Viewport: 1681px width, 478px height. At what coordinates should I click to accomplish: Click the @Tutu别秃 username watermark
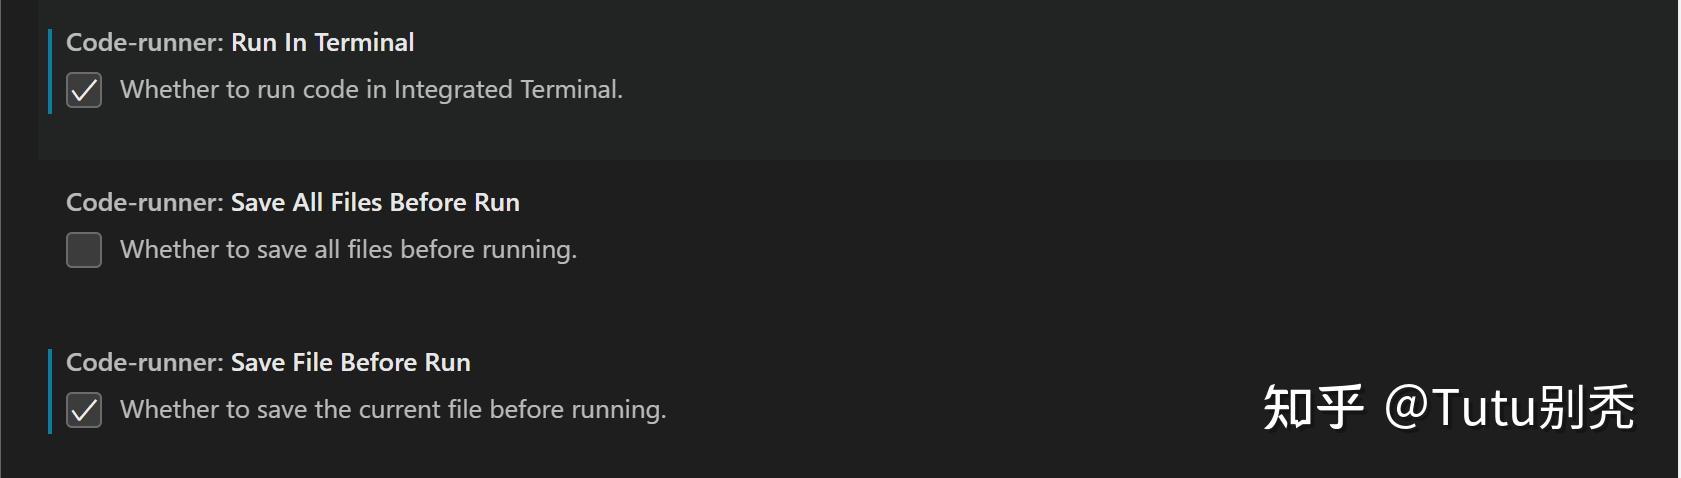point(1509,408)
